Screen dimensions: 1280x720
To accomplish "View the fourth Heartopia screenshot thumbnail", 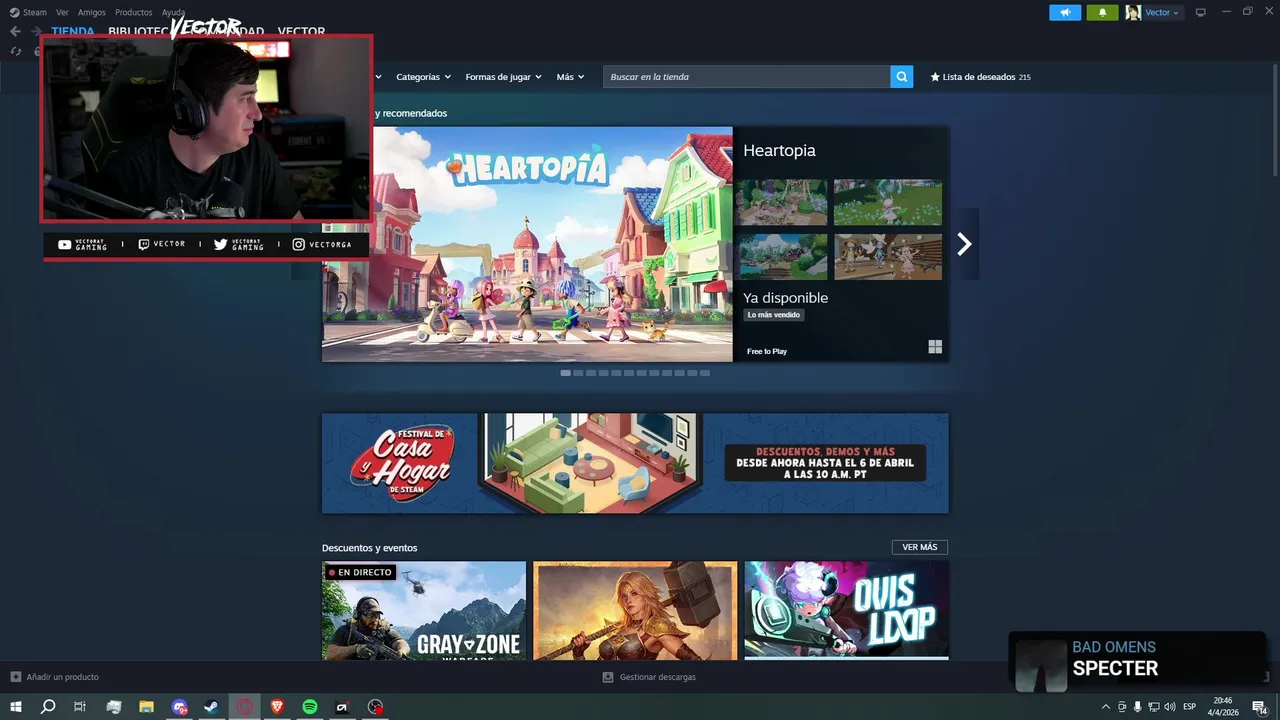I will point(888,257).
